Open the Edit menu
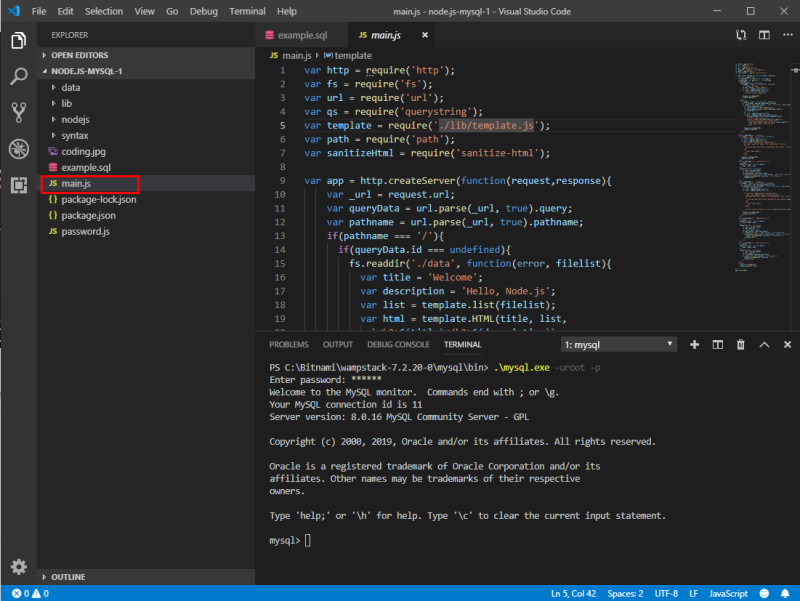The height and width of the screenshot is (601, 800). pos(65,11)
